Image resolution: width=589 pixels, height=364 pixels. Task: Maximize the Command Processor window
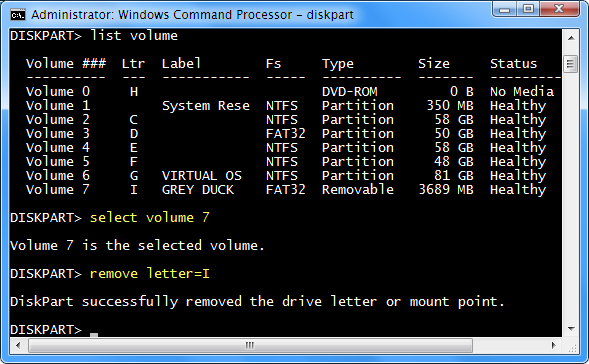click(x=528, y=9)
